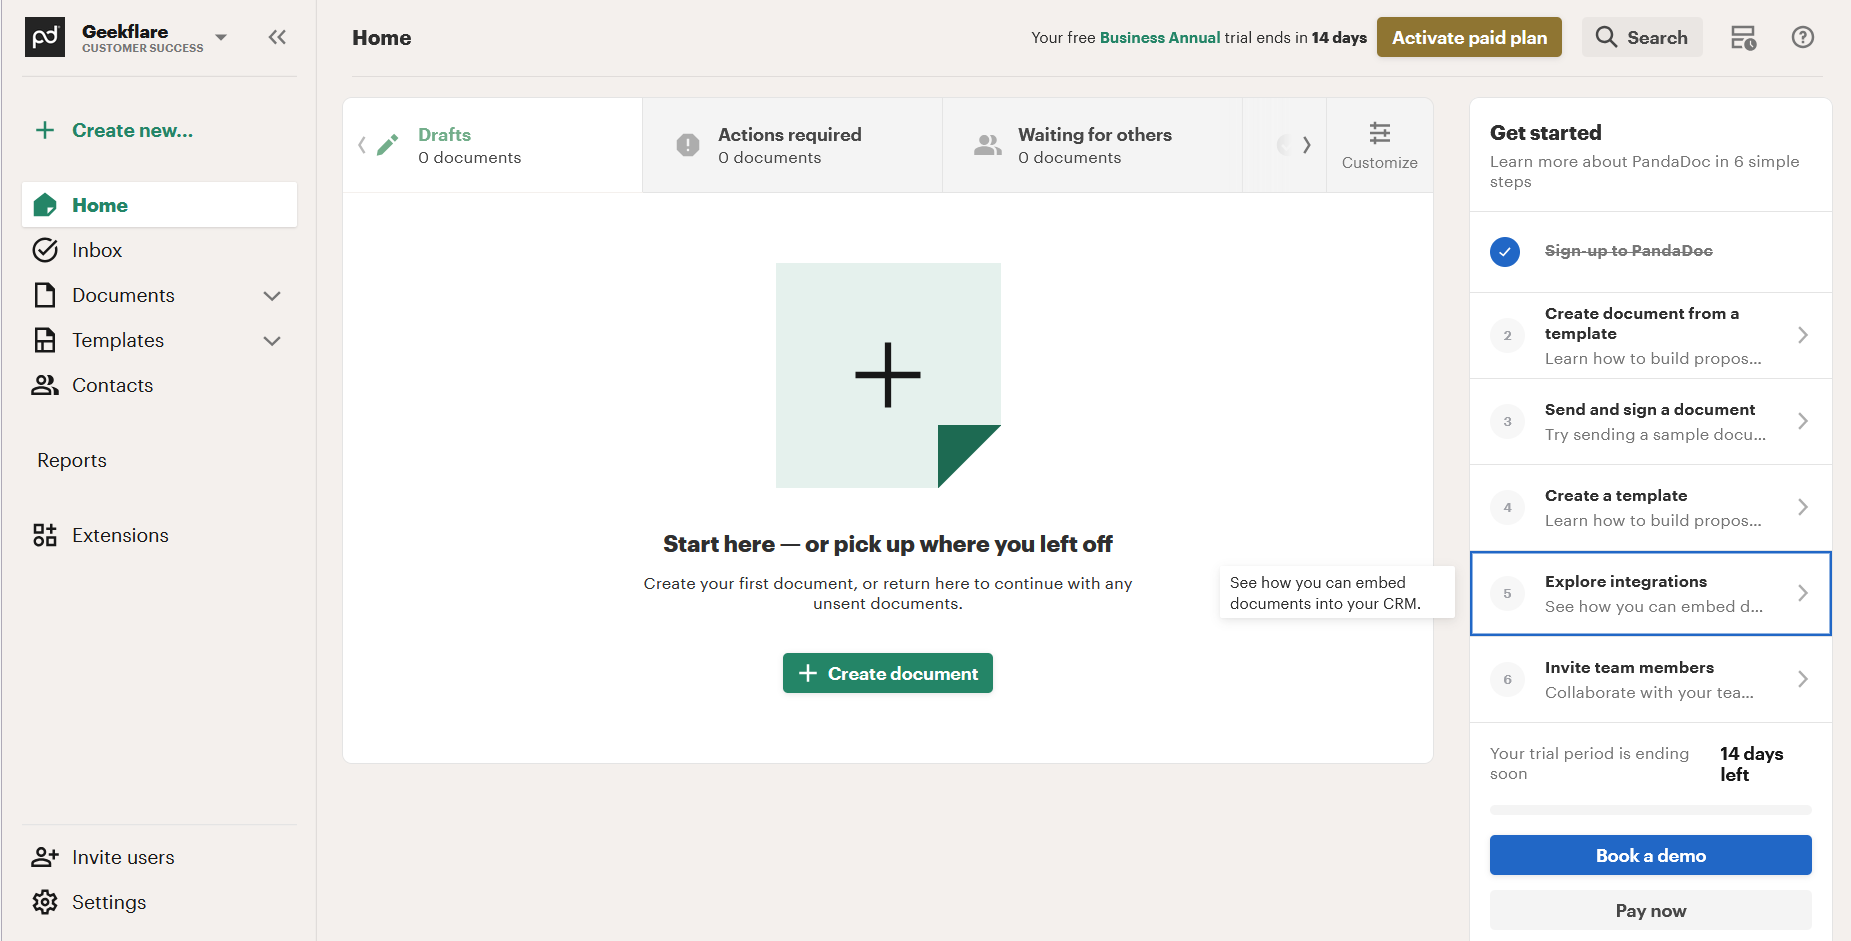Click the Home label in the sidebar
The image size is (1851, 941).
coord(100,205)
